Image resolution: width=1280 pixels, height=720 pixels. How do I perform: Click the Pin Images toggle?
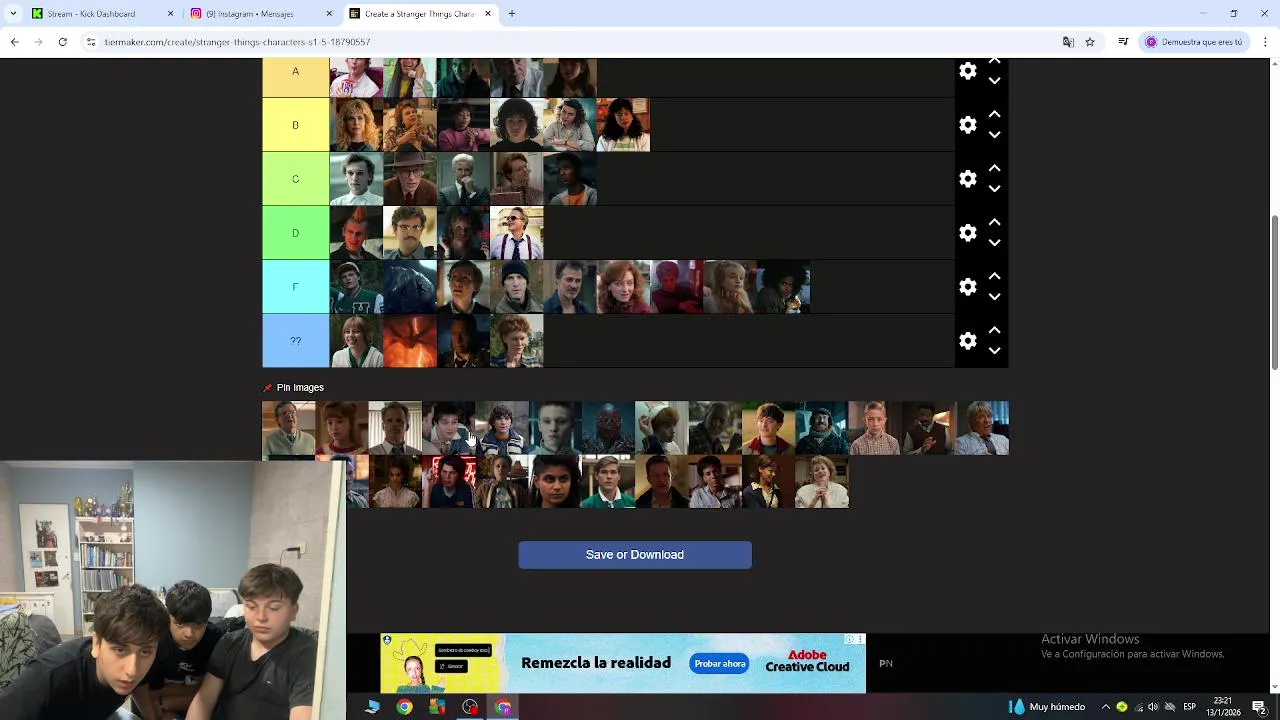coord(294,387)
